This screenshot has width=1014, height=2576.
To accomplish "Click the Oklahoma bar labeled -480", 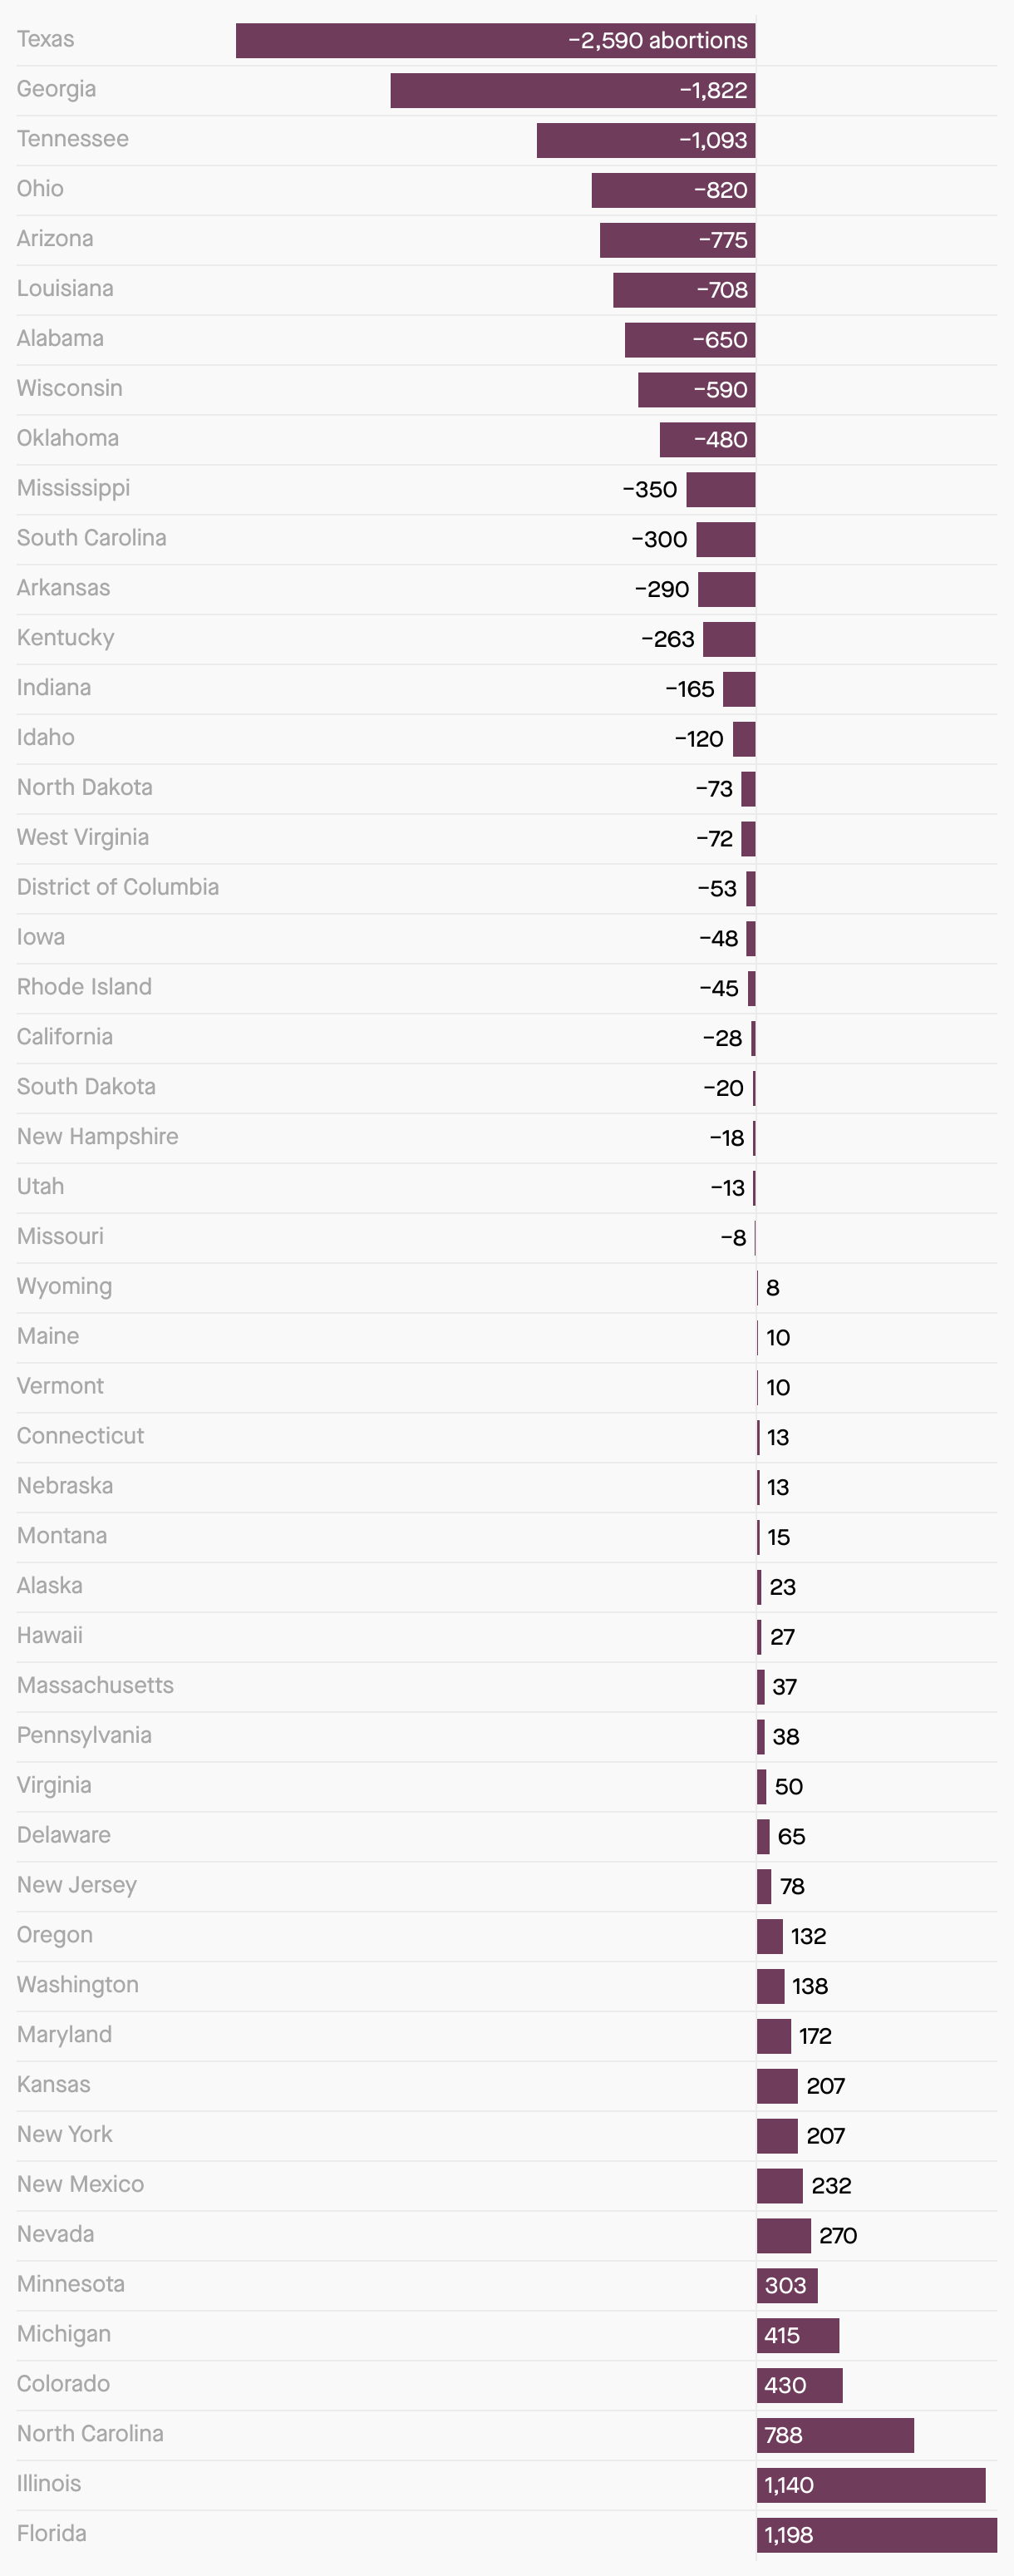I will coord(707,440).
